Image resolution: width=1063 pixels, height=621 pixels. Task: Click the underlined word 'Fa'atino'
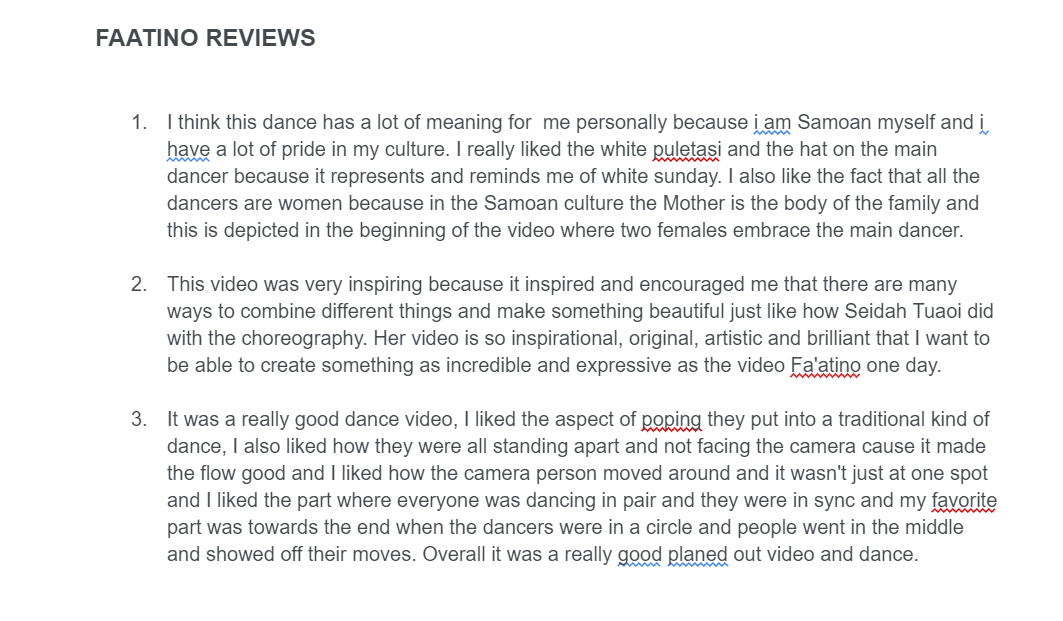coord(825,365)
